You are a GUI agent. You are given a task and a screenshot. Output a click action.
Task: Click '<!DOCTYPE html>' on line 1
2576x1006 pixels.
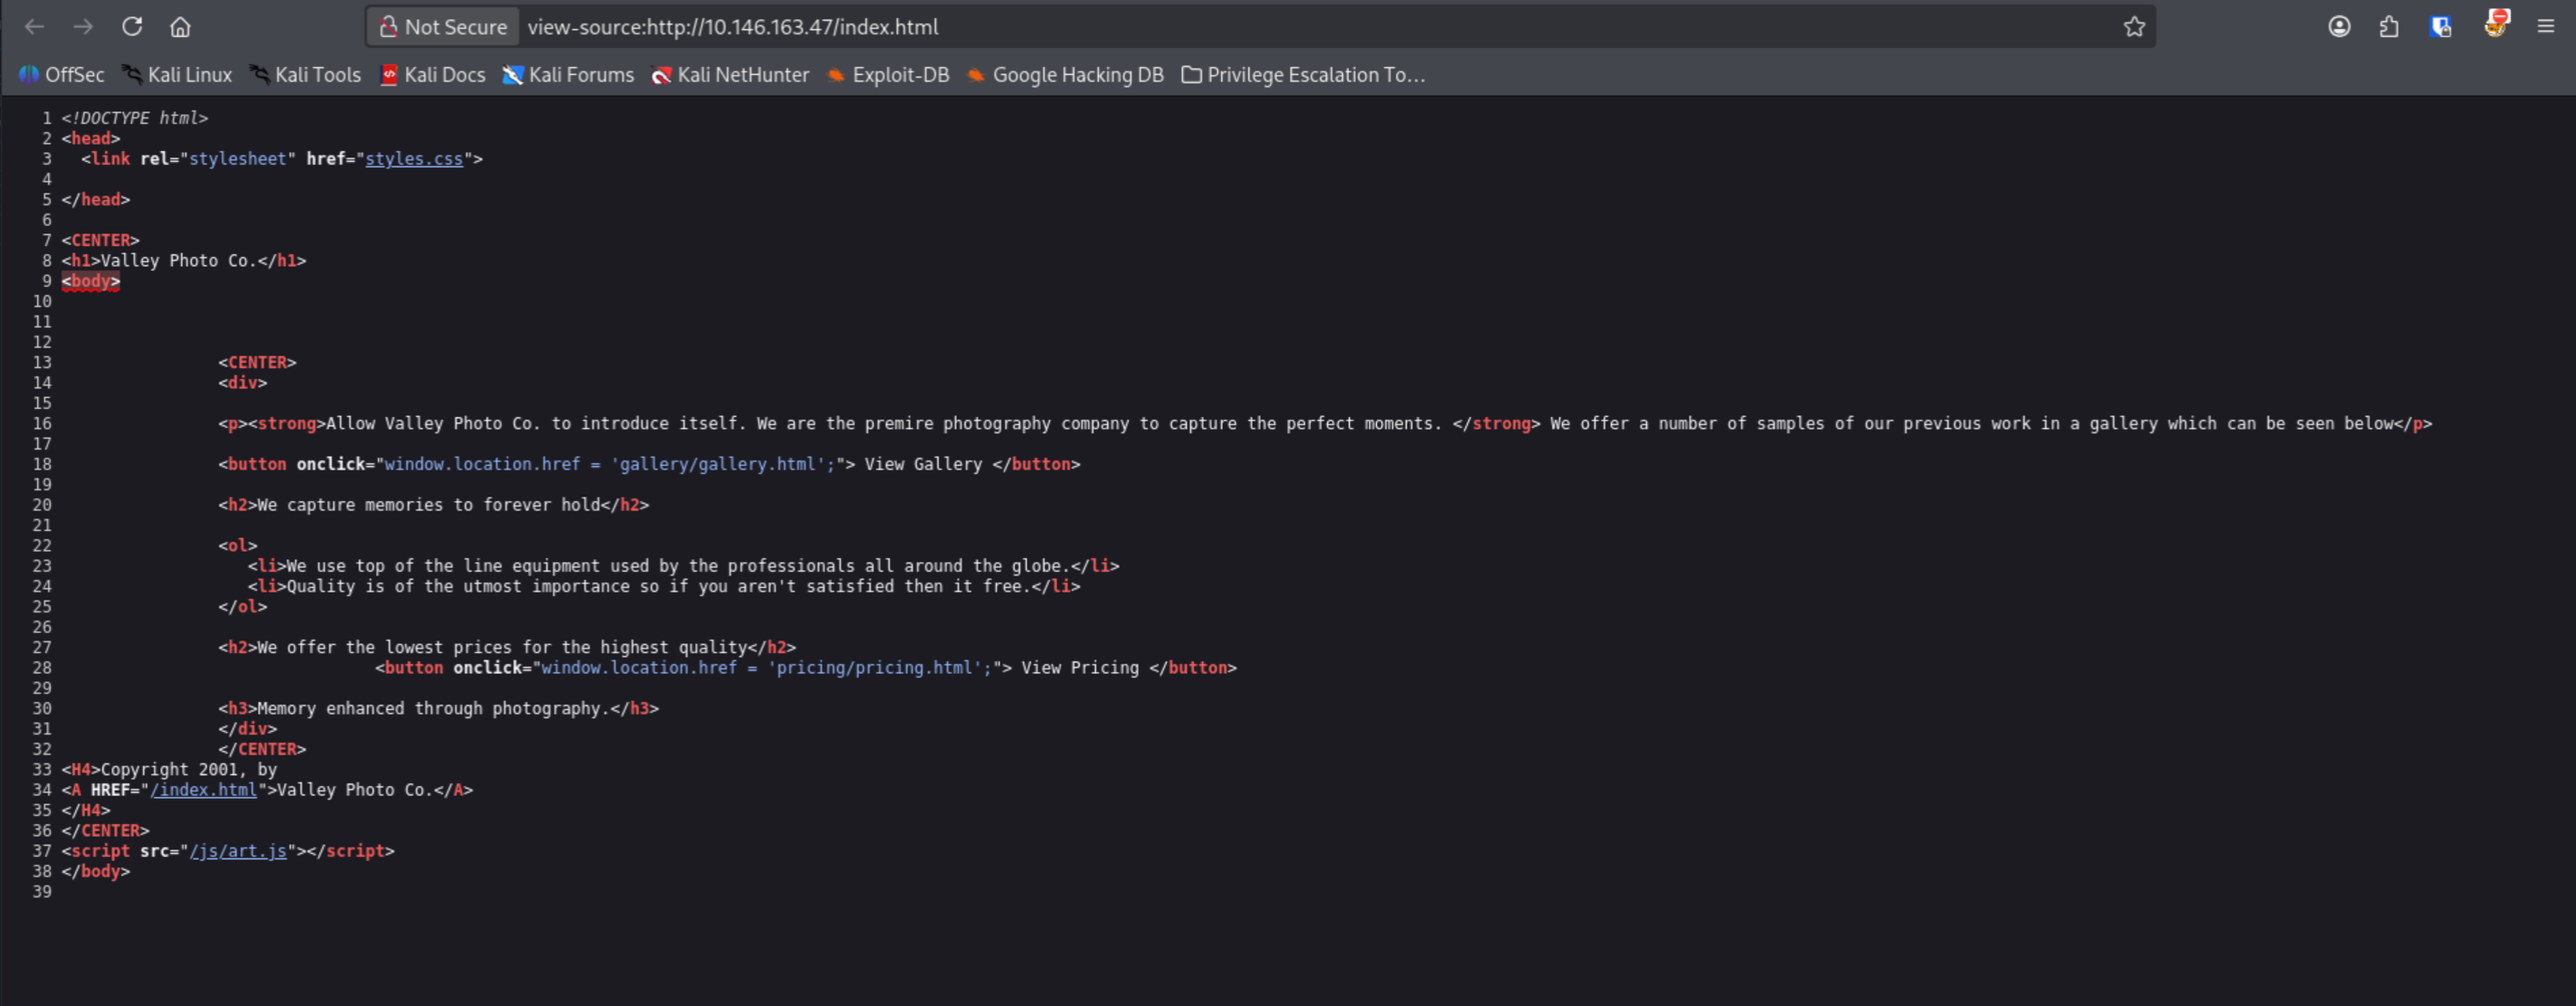coord(135,118)
